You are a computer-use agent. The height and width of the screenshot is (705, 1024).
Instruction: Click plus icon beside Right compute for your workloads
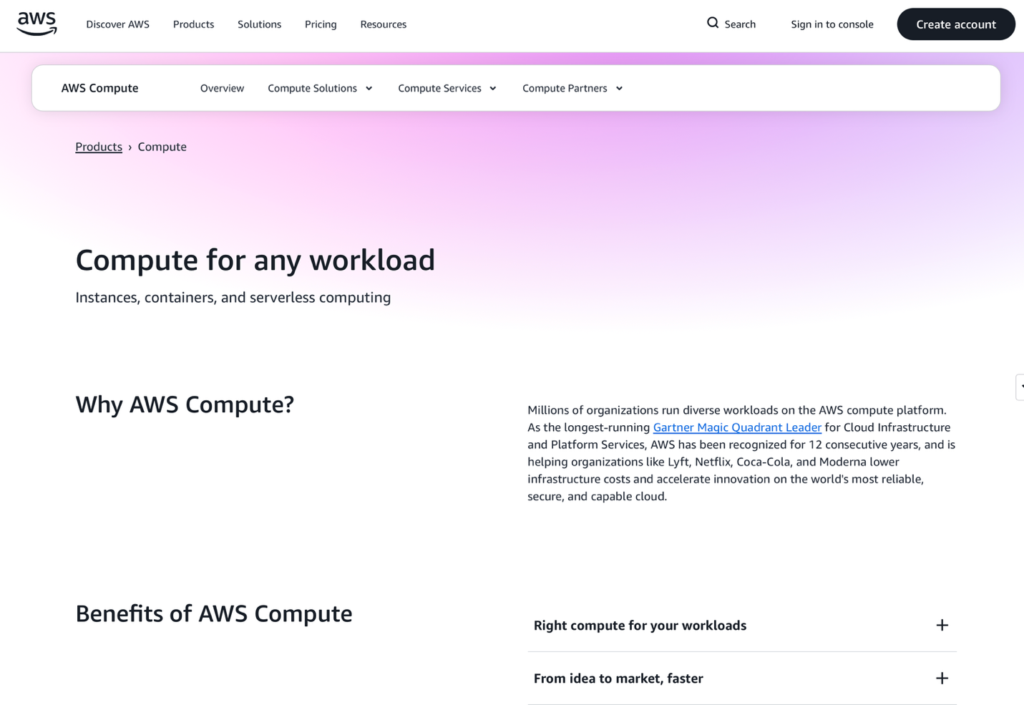[x=941, y=625]
